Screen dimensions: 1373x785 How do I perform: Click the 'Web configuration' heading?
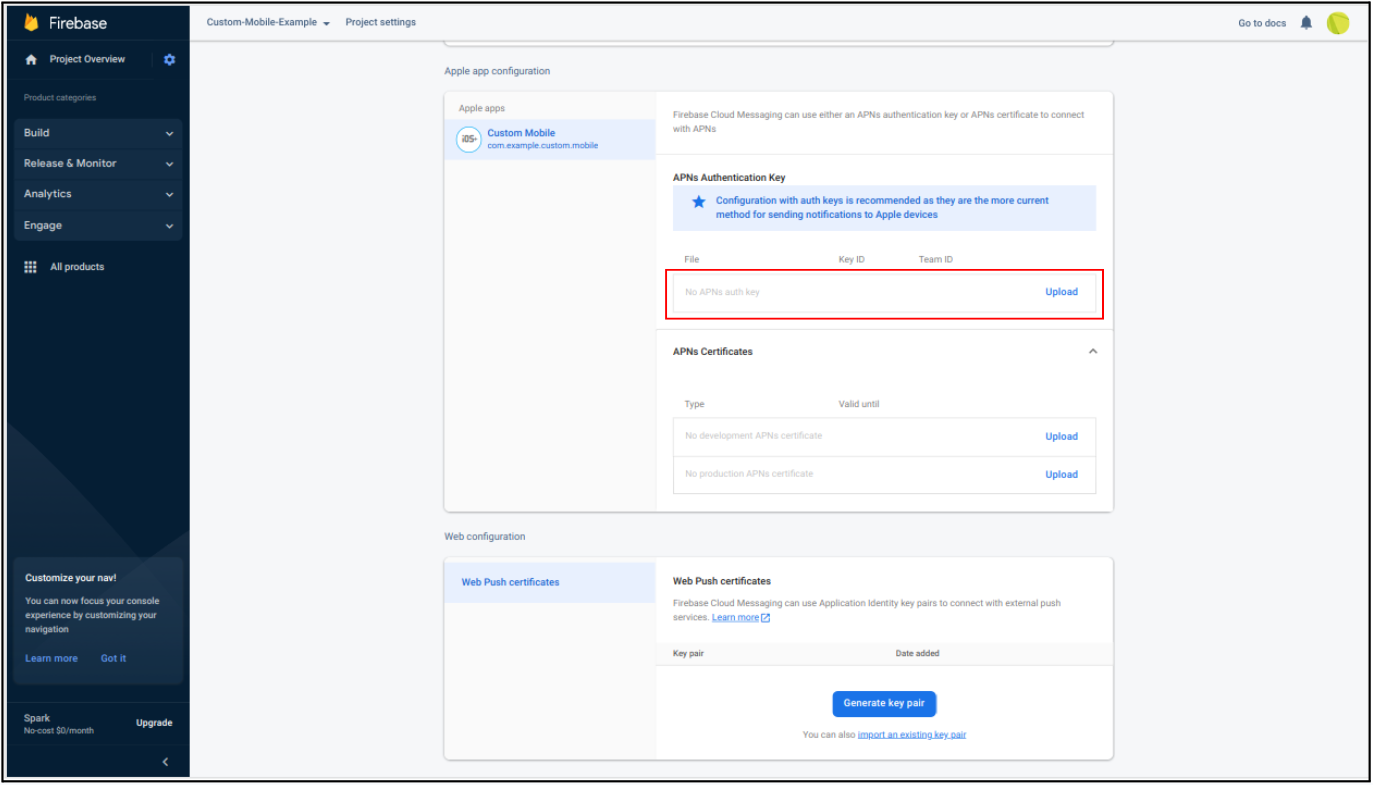click(x=484, y=537)
